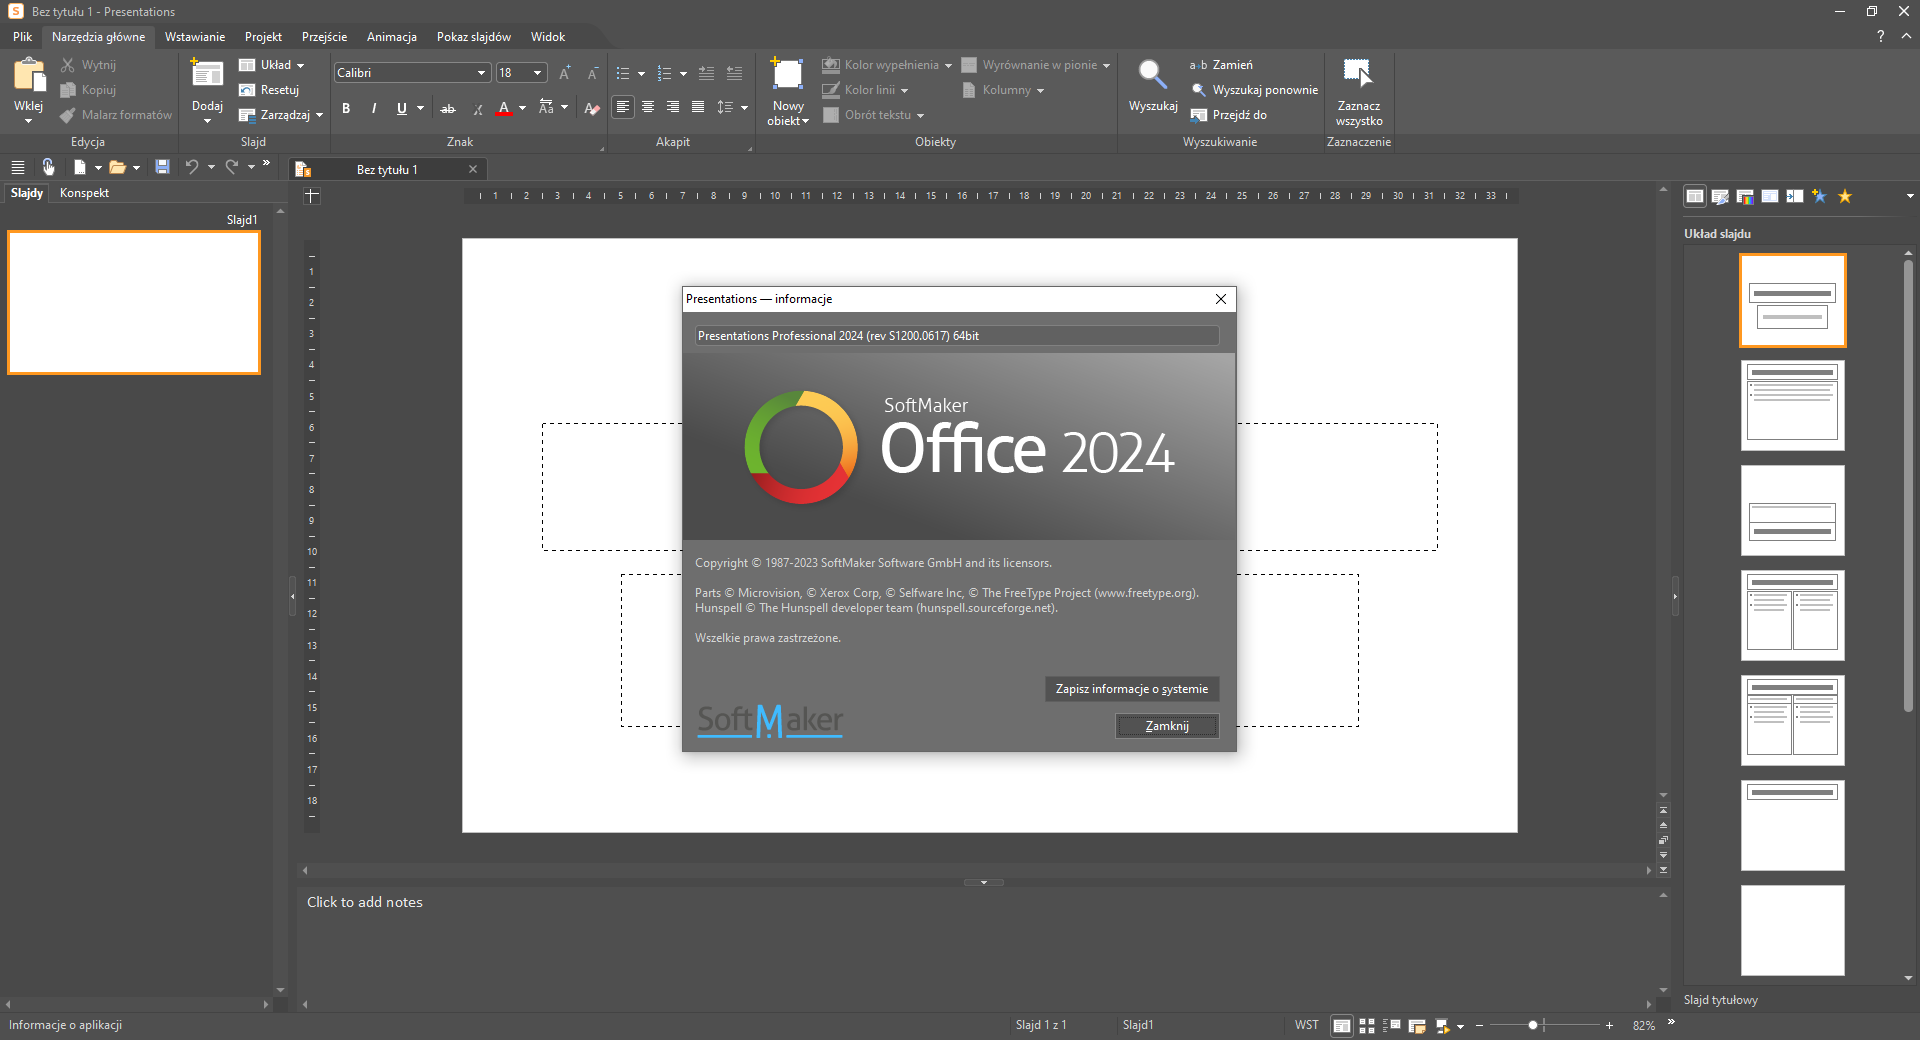The width and height of the screenshot is (1920, 1040).
Task: Increase font size with the A+ icon
Action: 565,73
